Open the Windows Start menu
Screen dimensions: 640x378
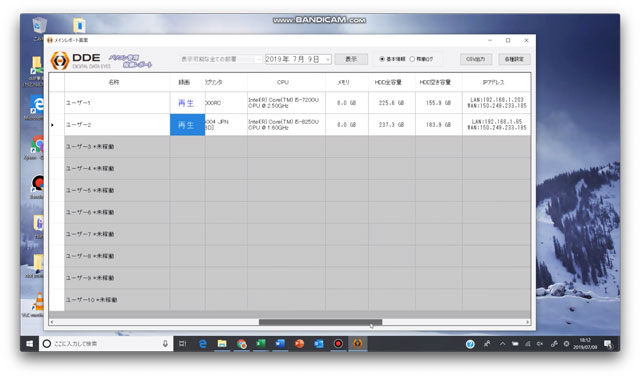[29, 344]
